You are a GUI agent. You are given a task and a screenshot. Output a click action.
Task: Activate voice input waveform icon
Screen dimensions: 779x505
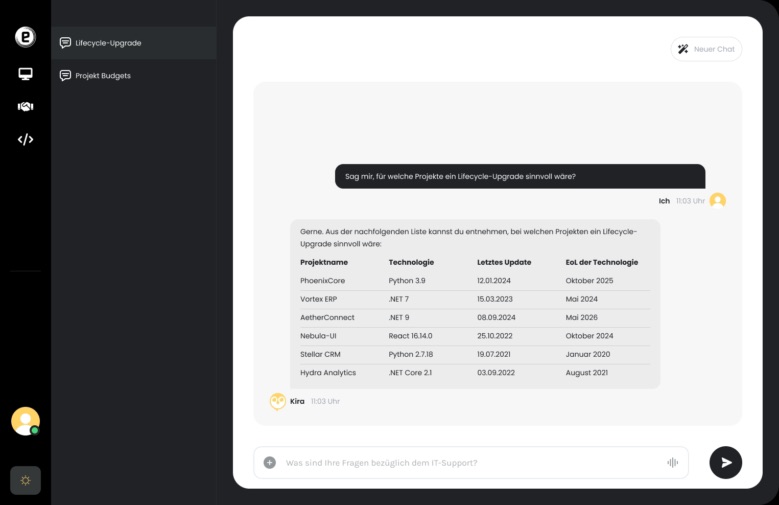[x=673, y=463]
